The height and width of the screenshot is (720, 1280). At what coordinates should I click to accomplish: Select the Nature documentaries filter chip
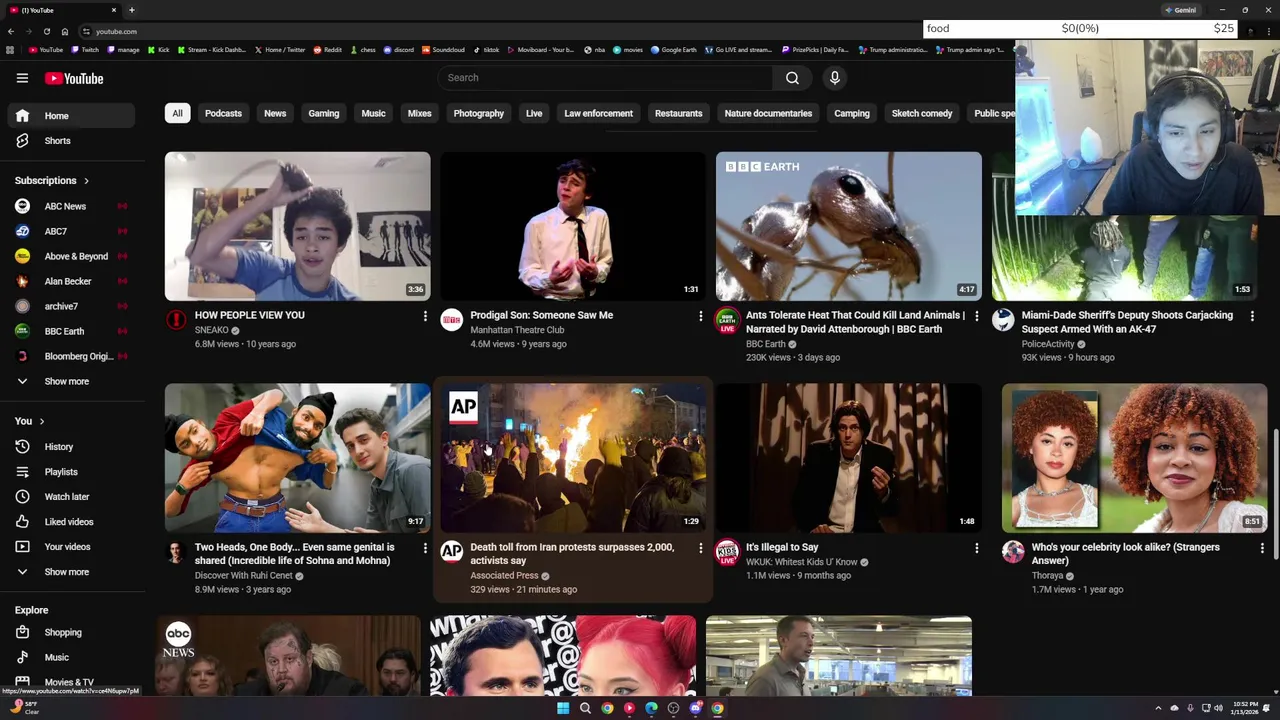(x=768, y=113)
